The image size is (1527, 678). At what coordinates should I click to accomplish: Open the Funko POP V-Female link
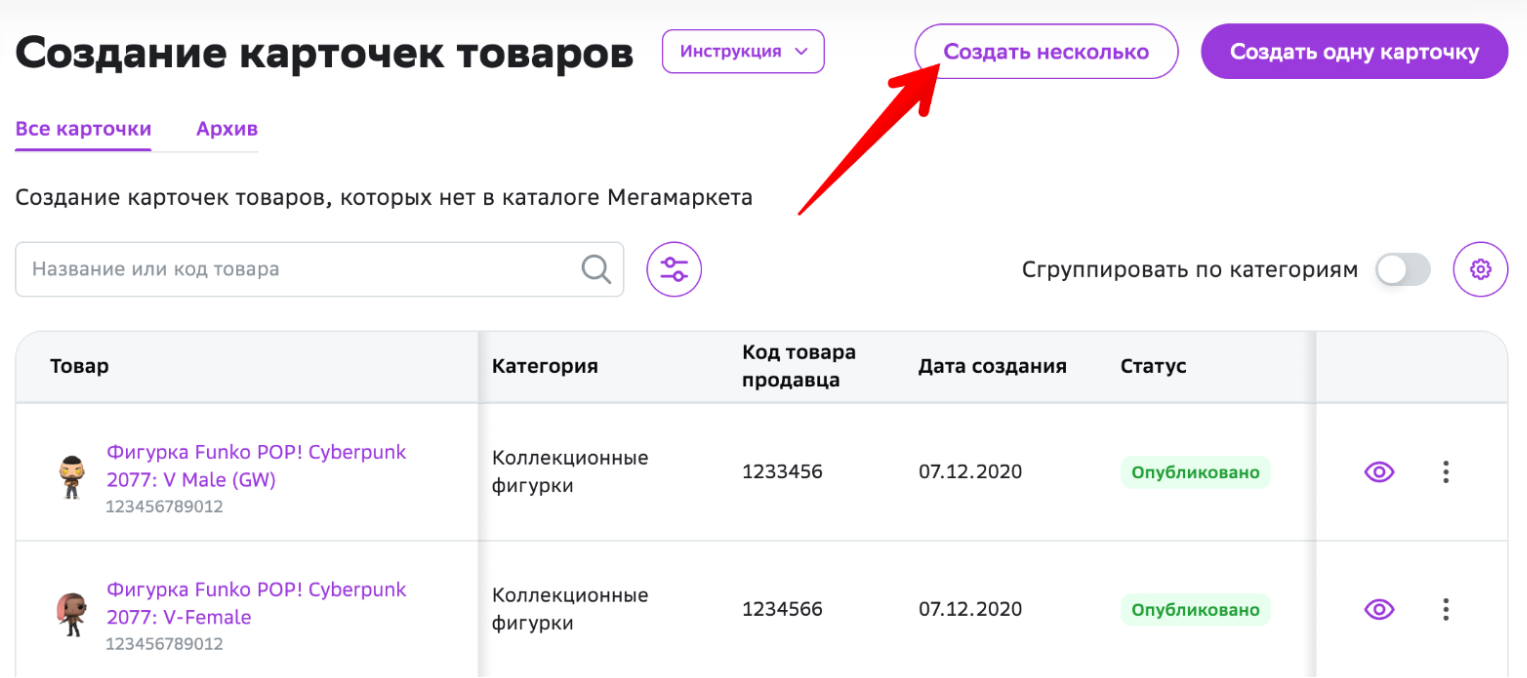point(256,603)
